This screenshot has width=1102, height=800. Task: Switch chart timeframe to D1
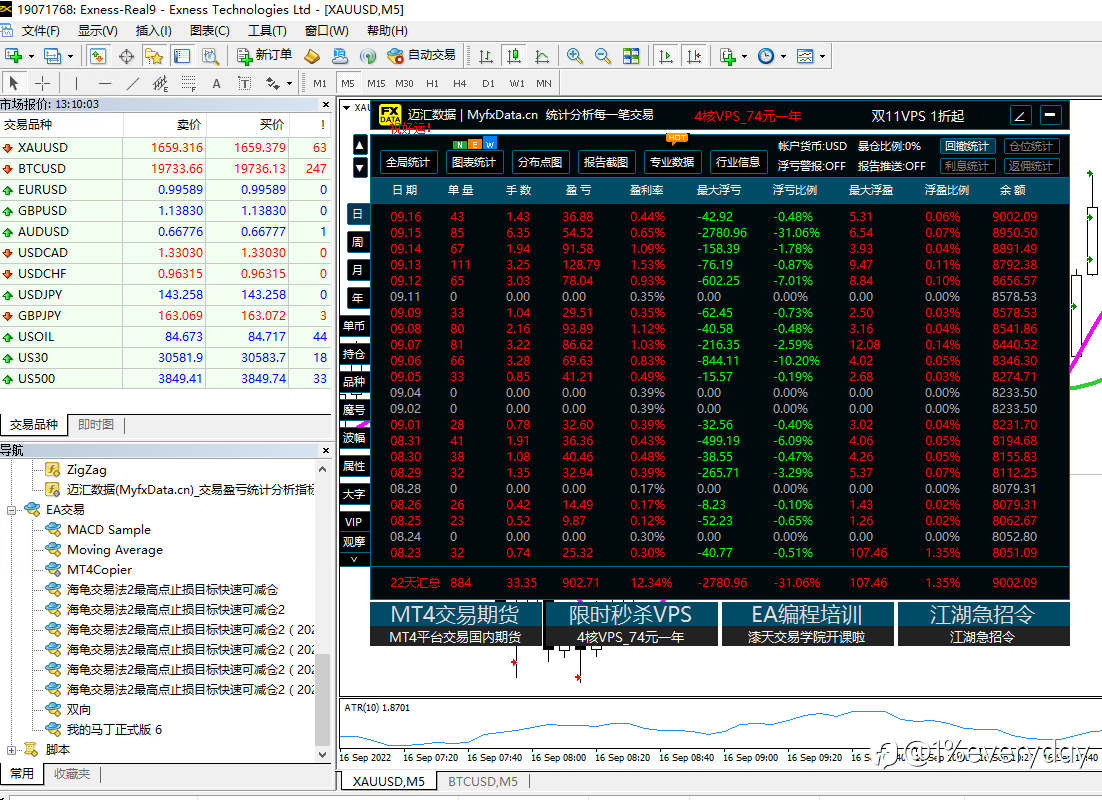(x=488, y=83)
